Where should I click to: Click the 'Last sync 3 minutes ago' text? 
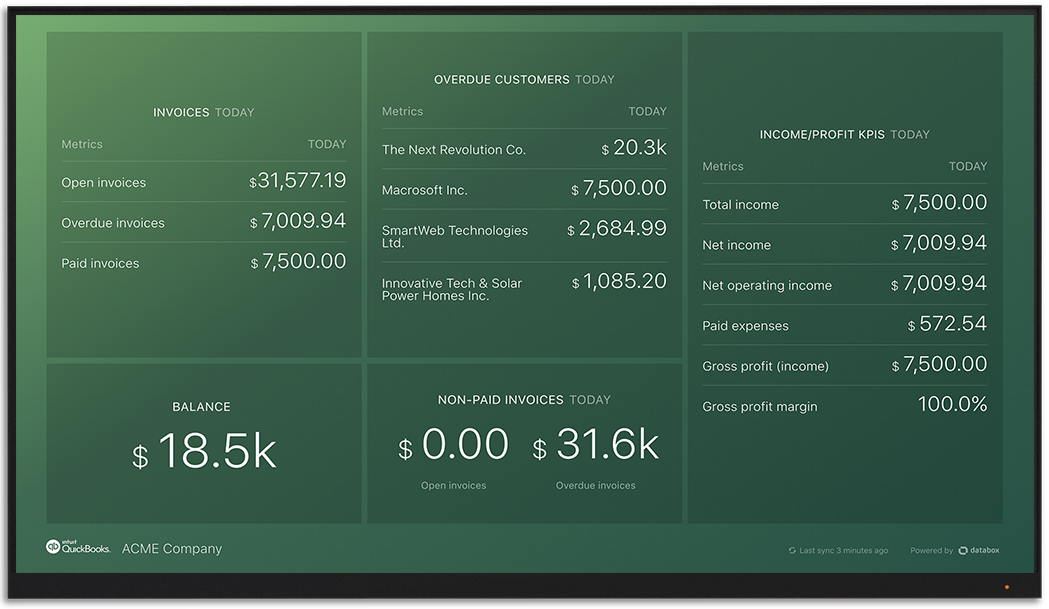[843, 551]
